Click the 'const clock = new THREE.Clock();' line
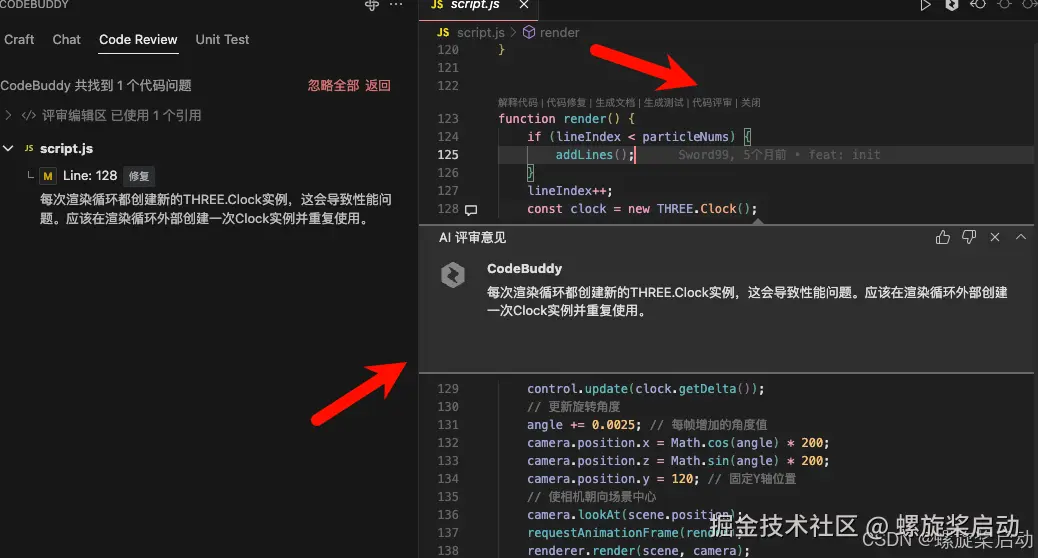 (x=641, y=209)
